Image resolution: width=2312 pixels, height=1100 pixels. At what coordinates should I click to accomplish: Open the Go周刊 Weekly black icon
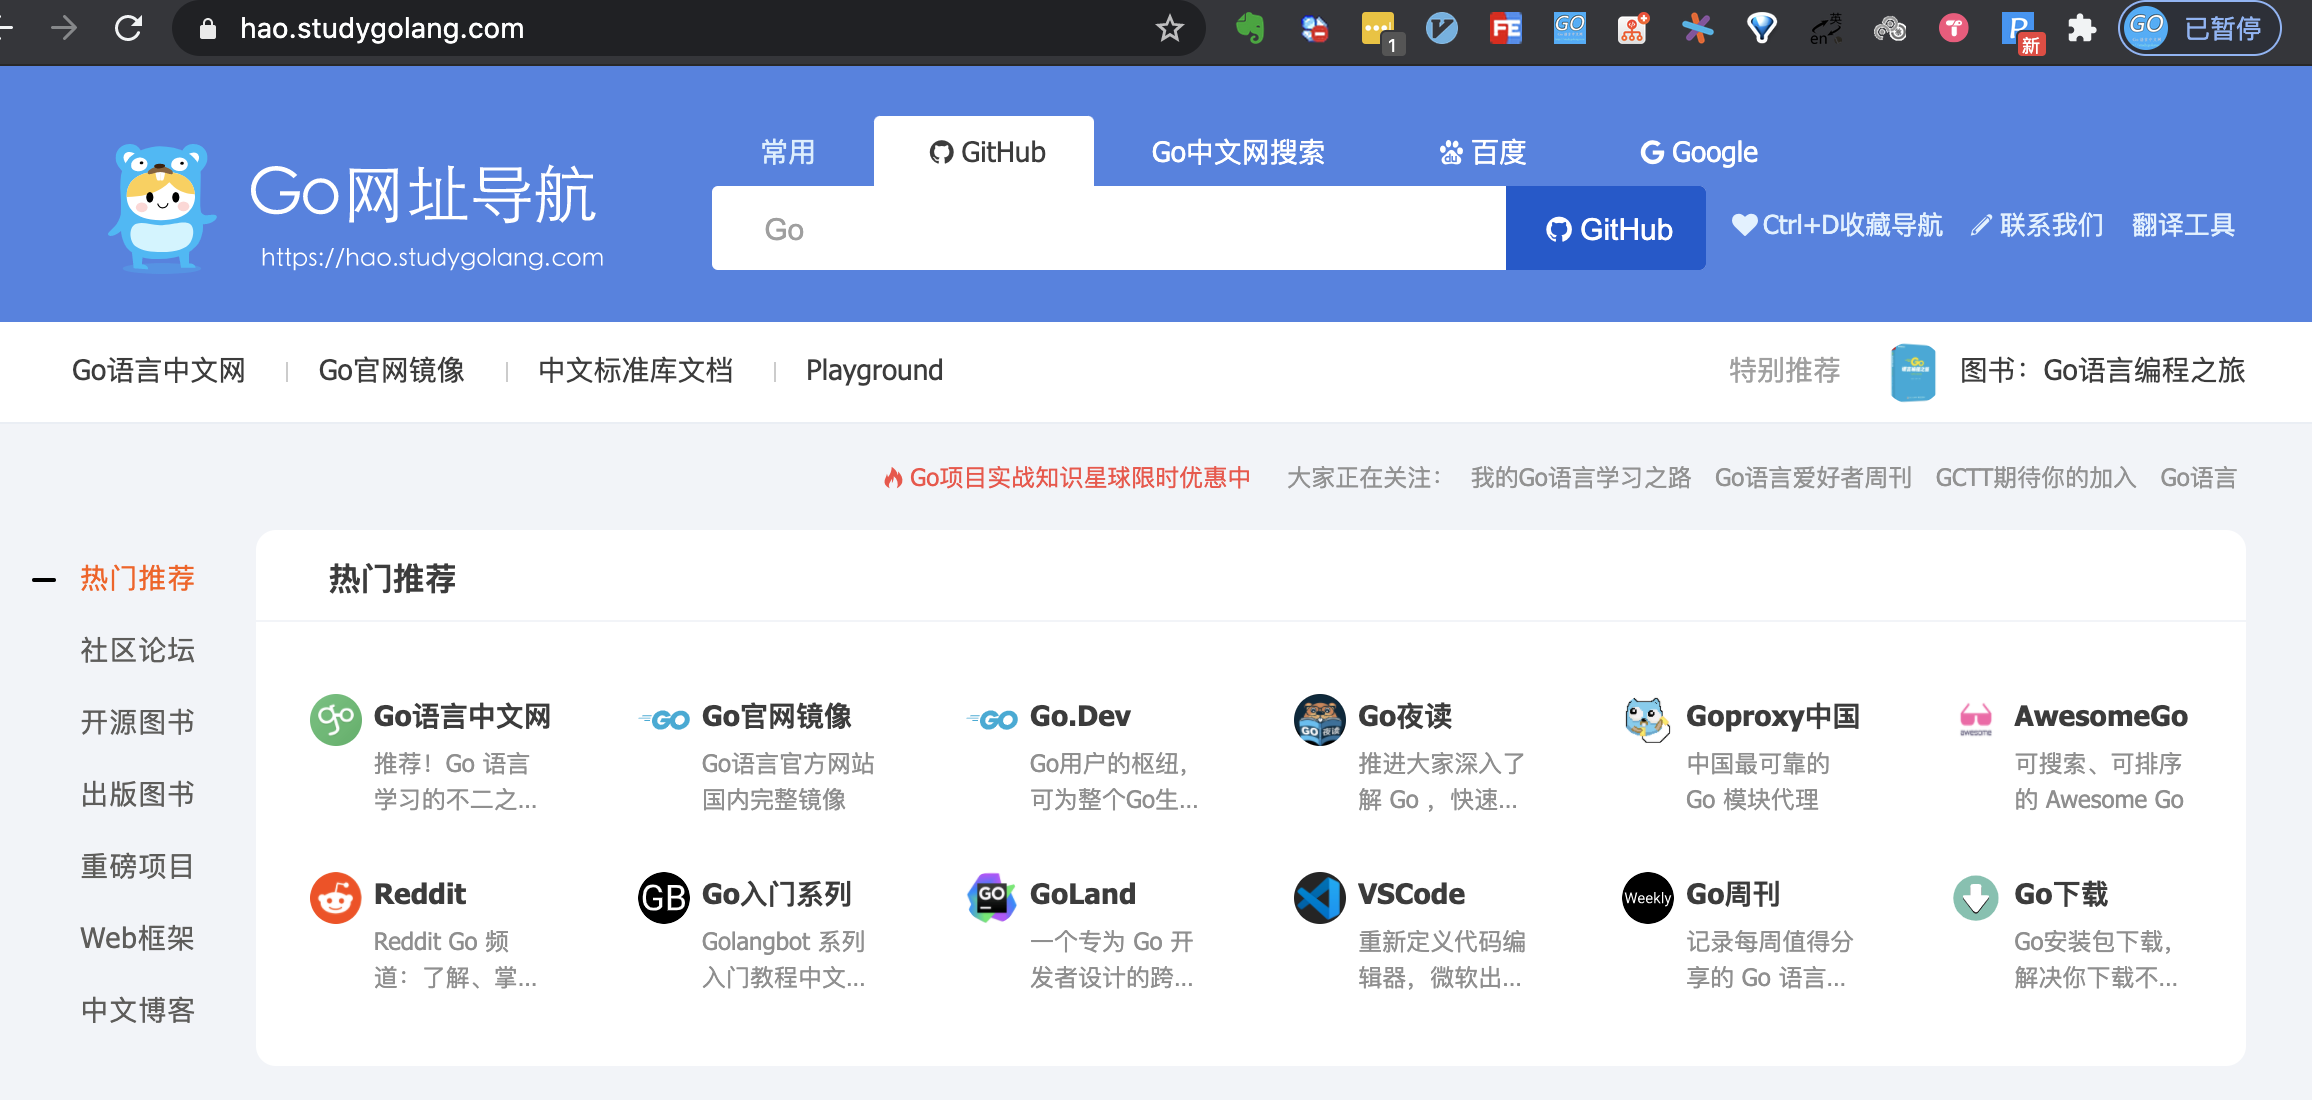[x=1647, y=897]
